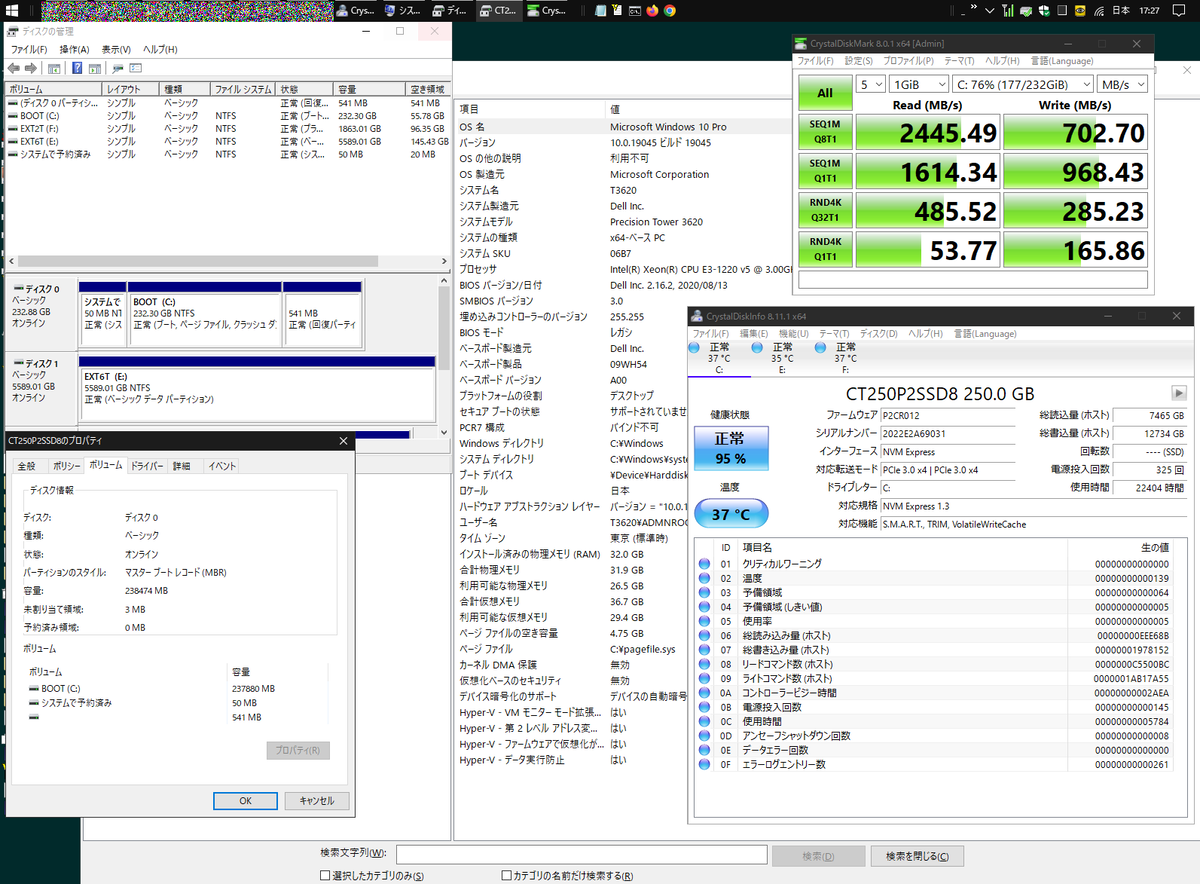Open the blue Help icon in Disk Management toolbar

76,68
